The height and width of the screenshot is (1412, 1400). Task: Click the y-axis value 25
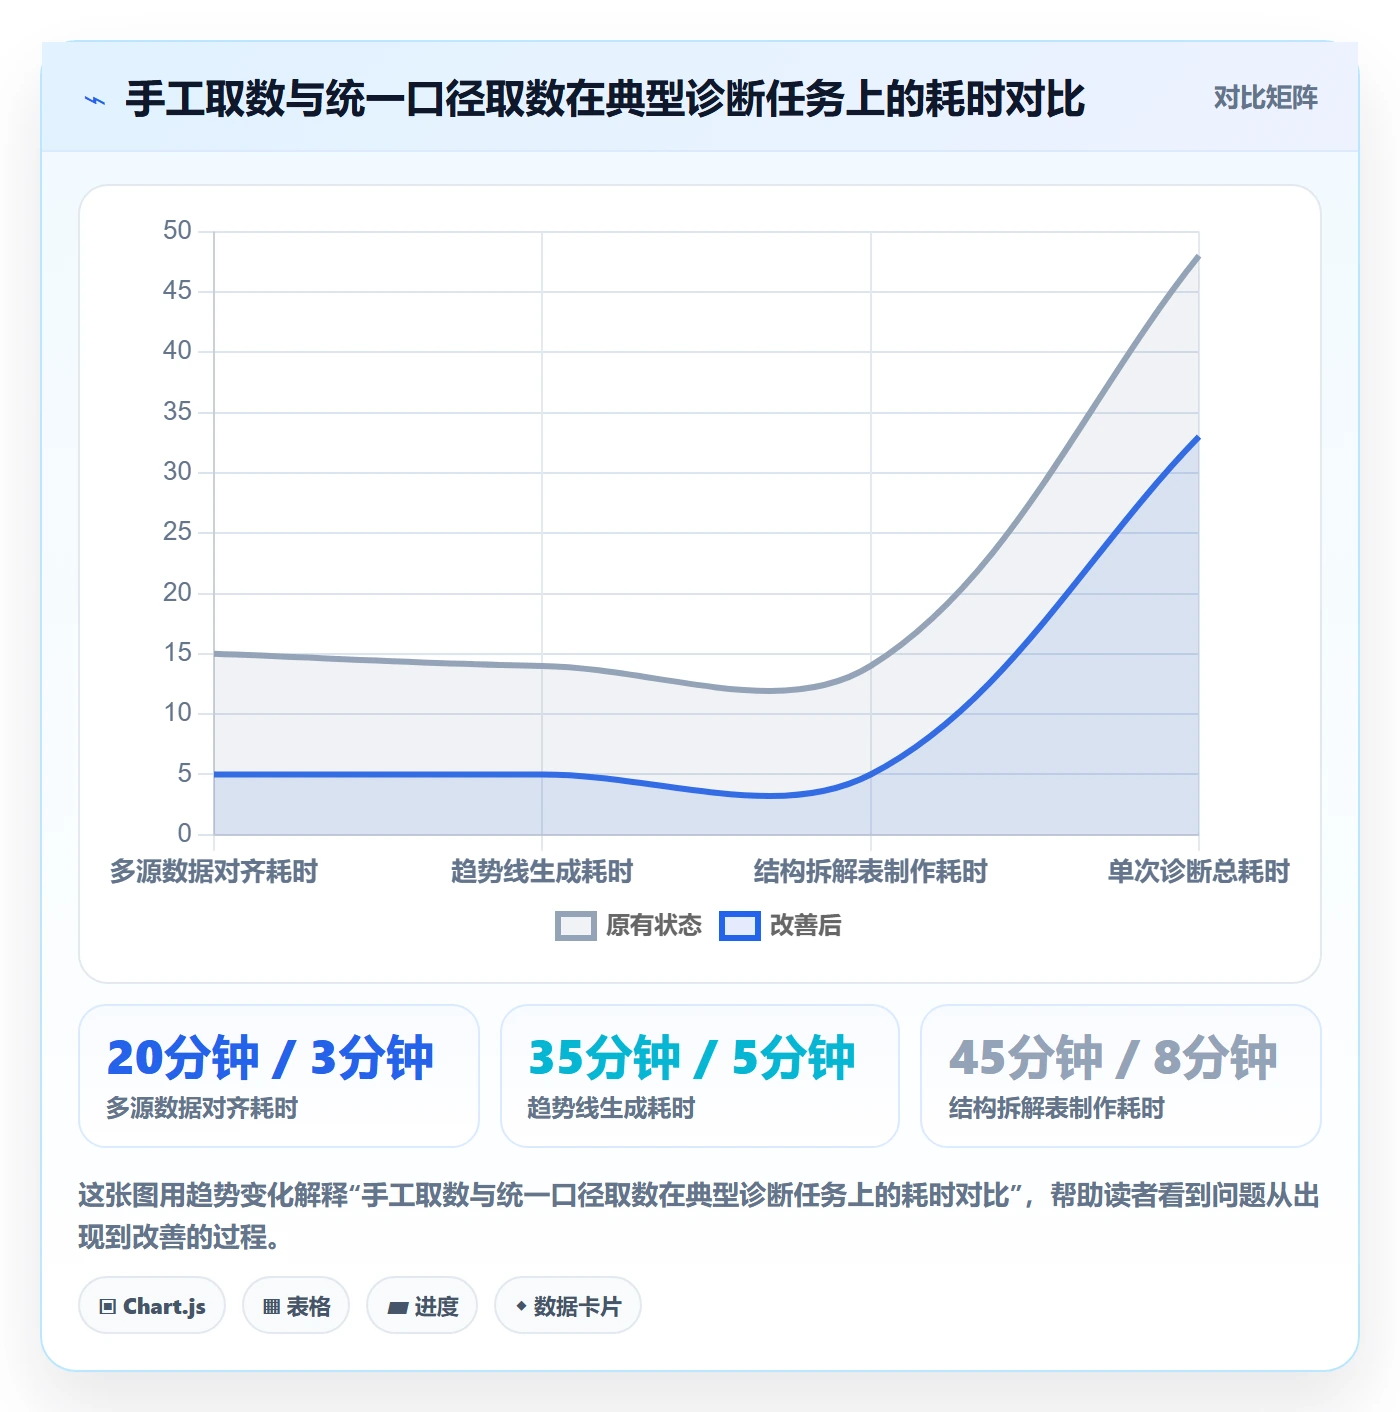[177, 532]
